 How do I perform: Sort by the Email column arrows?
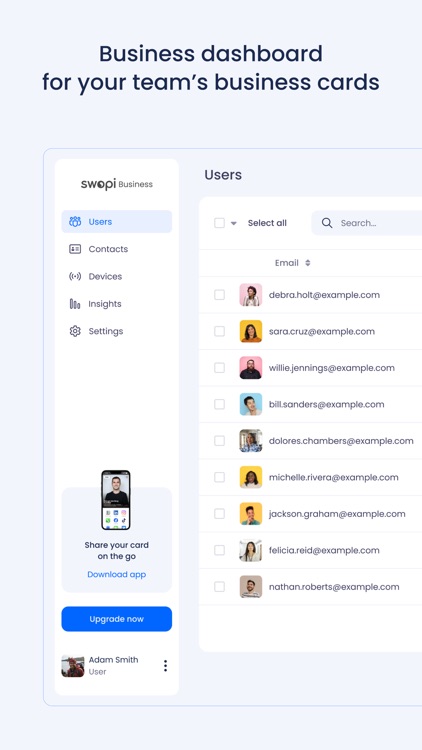point(308,263)
